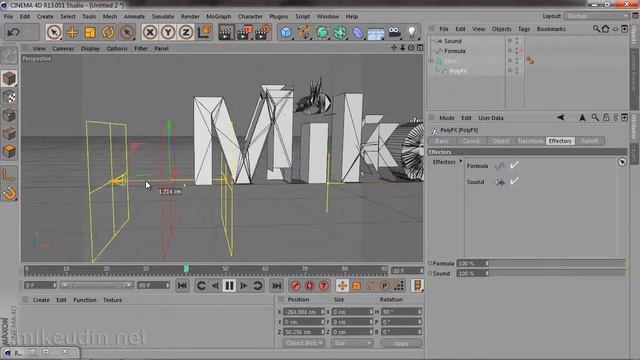Open the Object (Rel) coordinate dropdown
The width and height of the screenshot is (640, 360).
tap(303, 343)
